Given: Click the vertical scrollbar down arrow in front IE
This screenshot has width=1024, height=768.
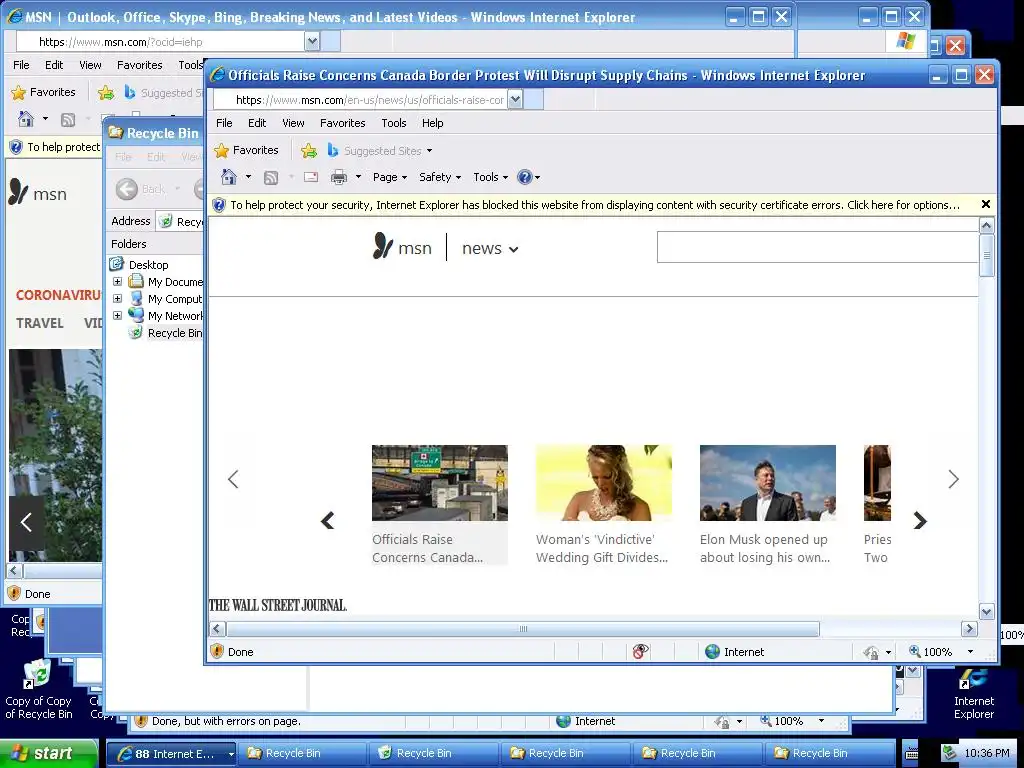Looking at the screenshot, I should [987, 612].
